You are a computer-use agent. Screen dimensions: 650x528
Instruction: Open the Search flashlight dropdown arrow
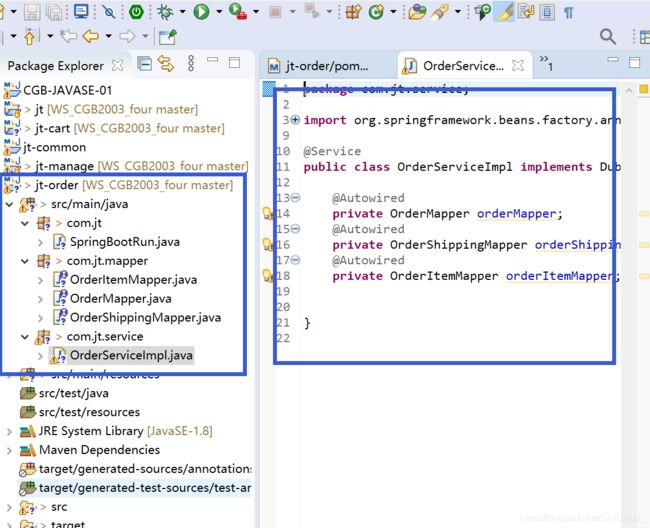pyautogui.click(x=458, y=12)
